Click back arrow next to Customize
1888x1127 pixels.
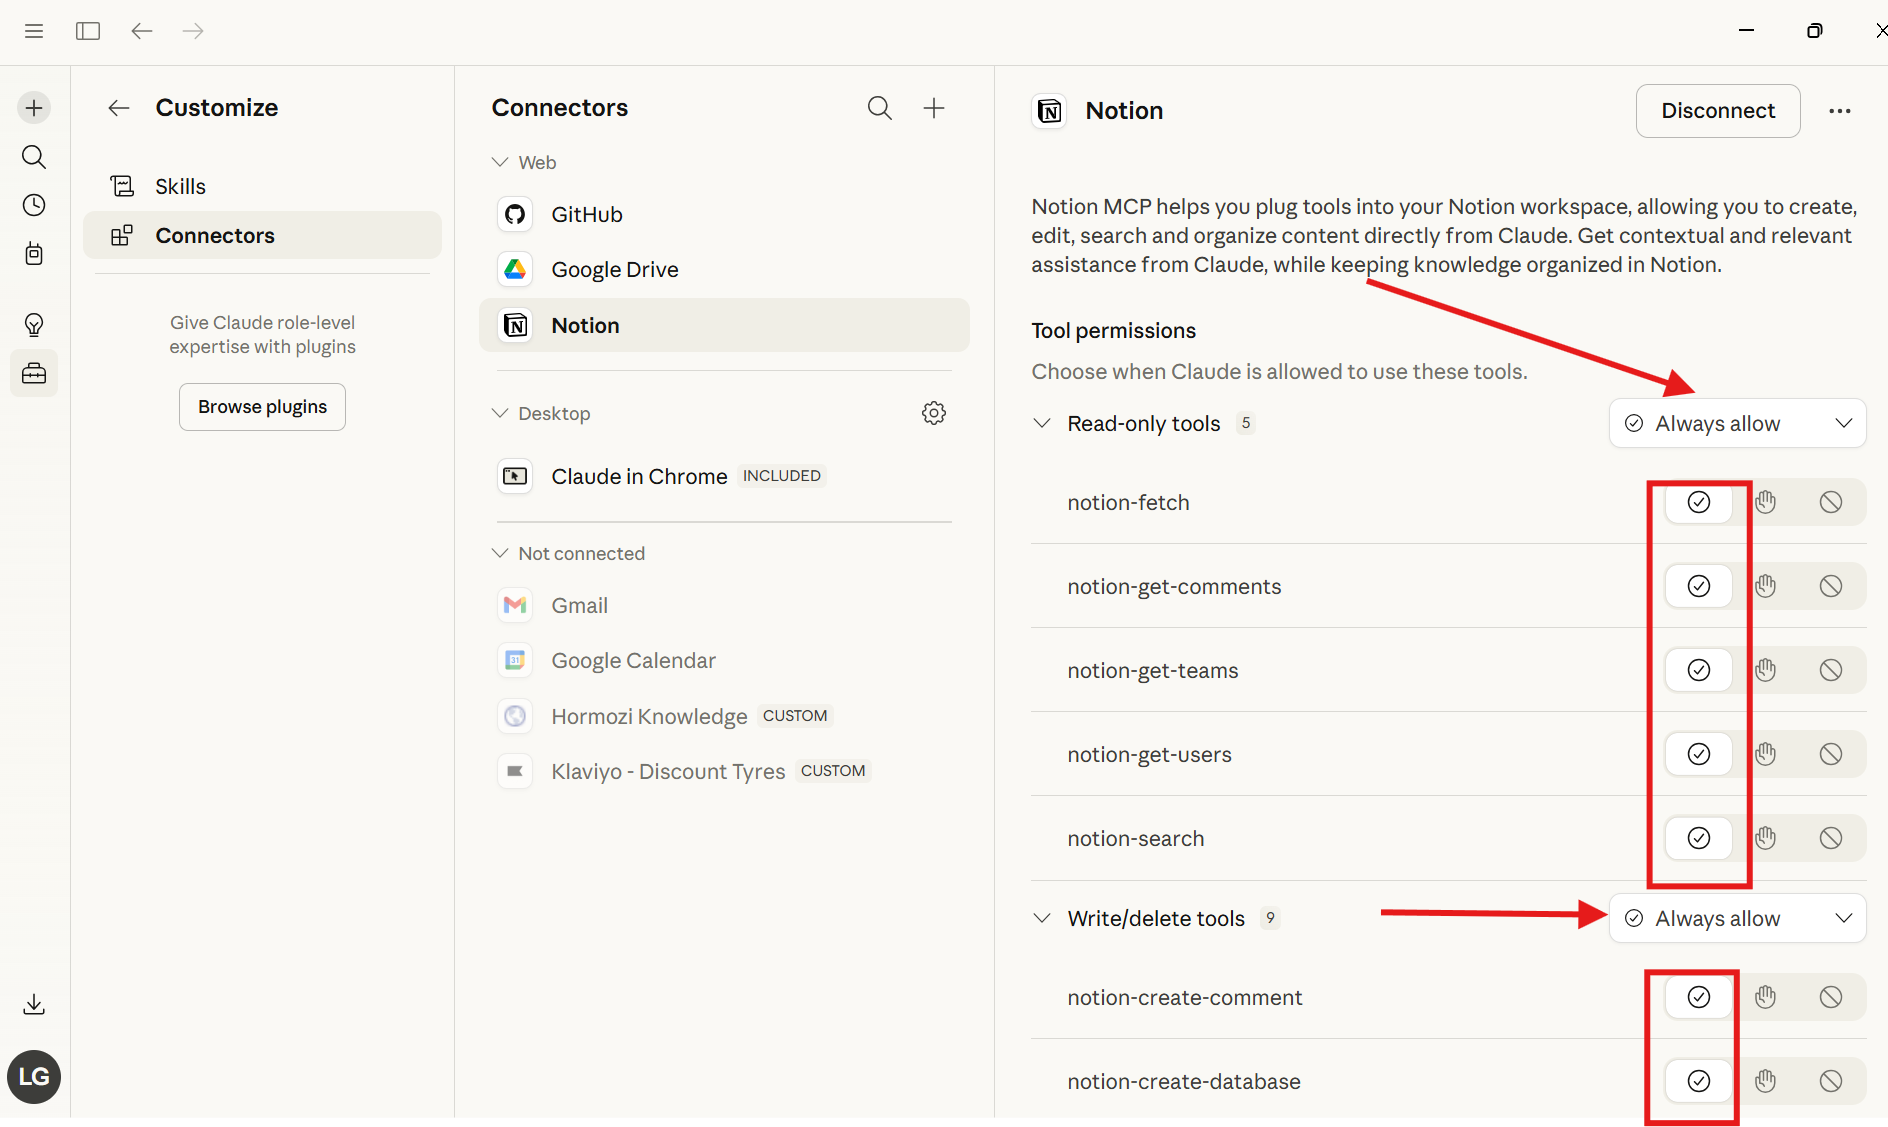(119, 108)
